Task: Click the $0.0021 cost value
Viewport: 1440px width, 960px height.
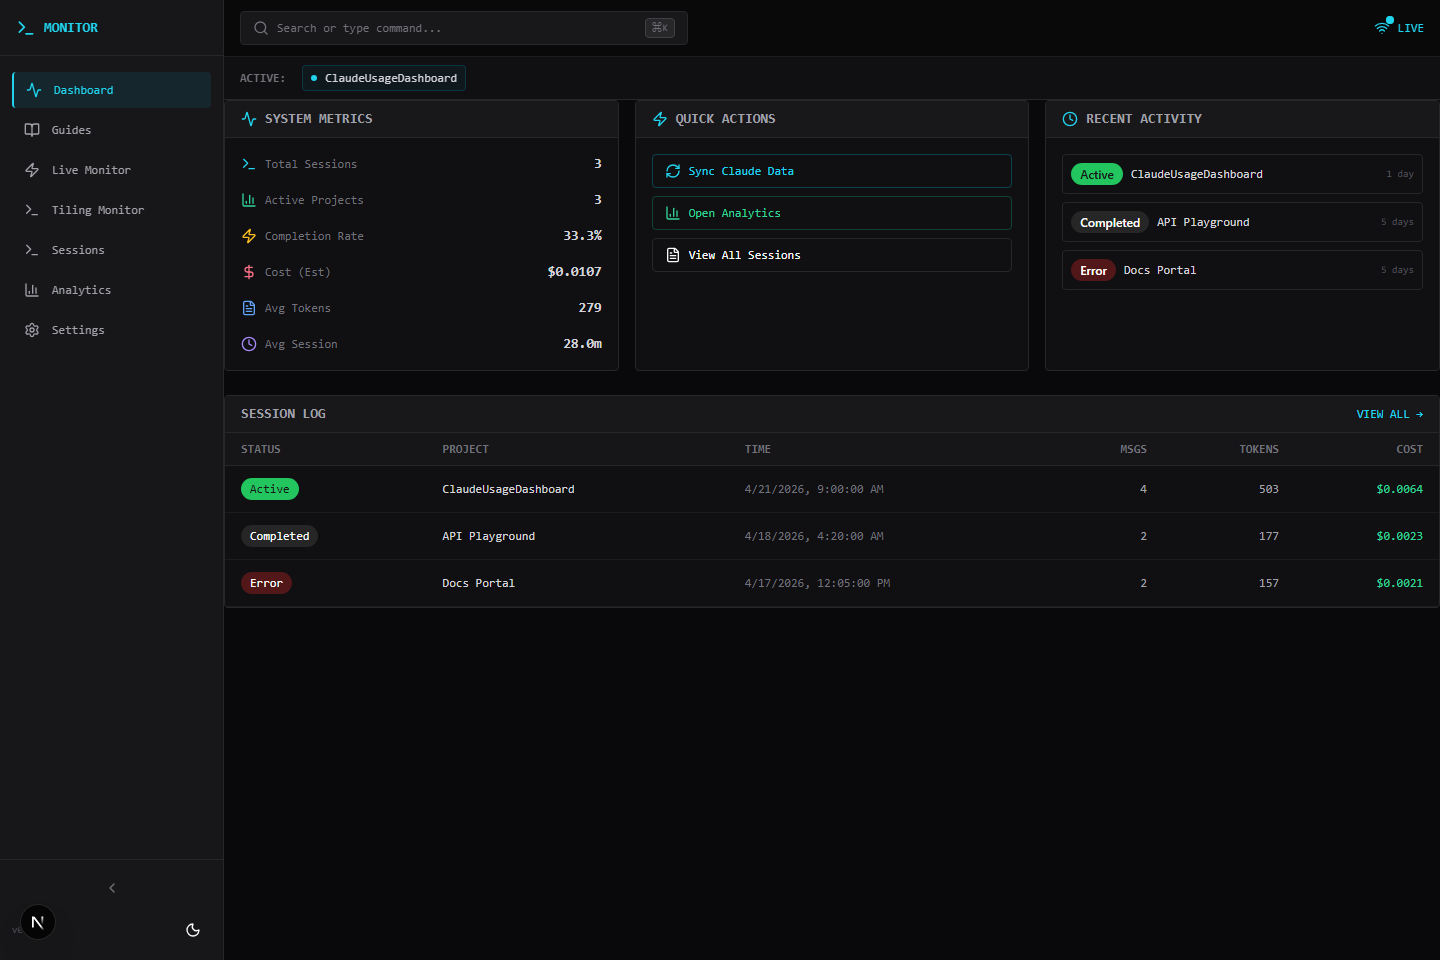Action: pyautogui.click(x=1399, y=583)
